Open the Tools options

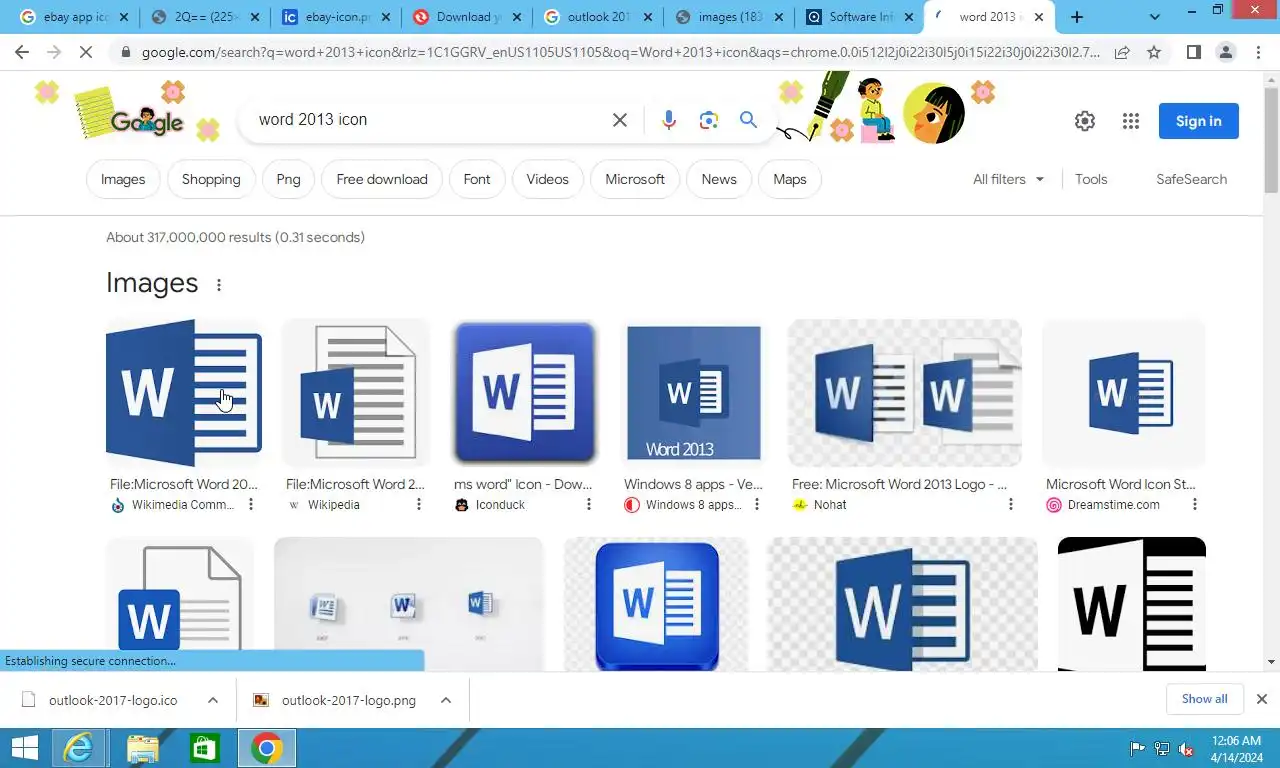pyautogui.click(x=1091, y=179)
